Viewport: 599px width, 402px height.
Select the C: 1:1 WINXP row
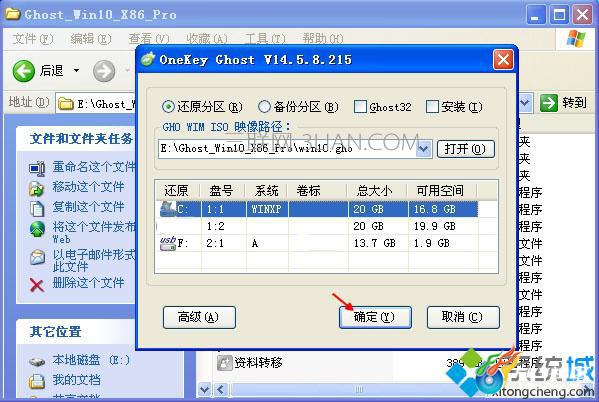pos(318,209)
